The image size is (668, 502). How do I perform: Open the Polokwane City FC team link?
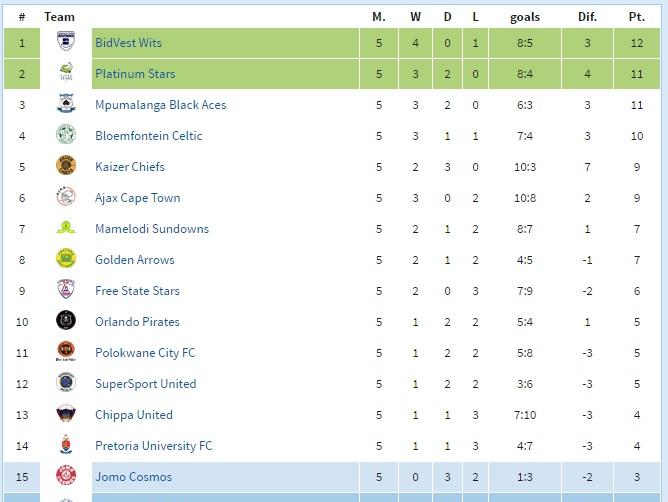(145, 353)
